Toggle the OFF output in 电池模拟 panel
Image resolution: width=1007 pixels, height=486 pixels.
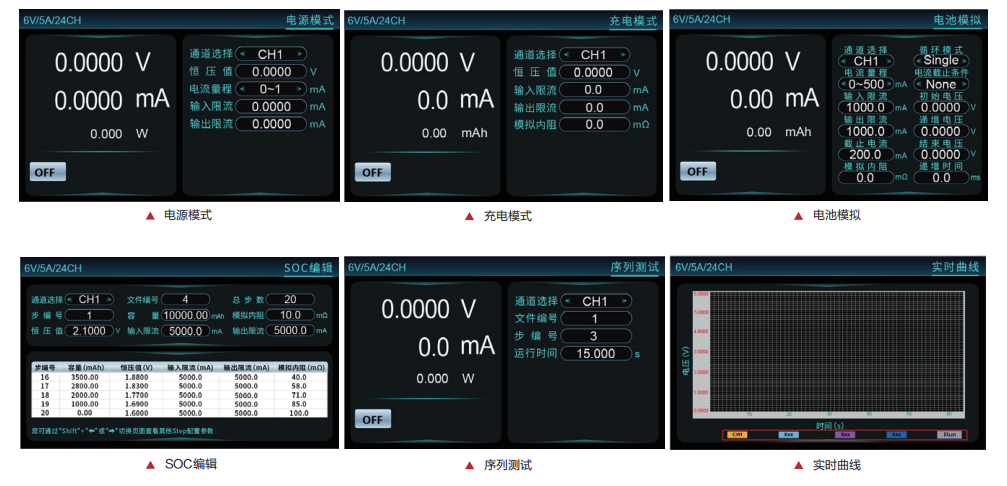pyautogui.click(x=697, y=171)
